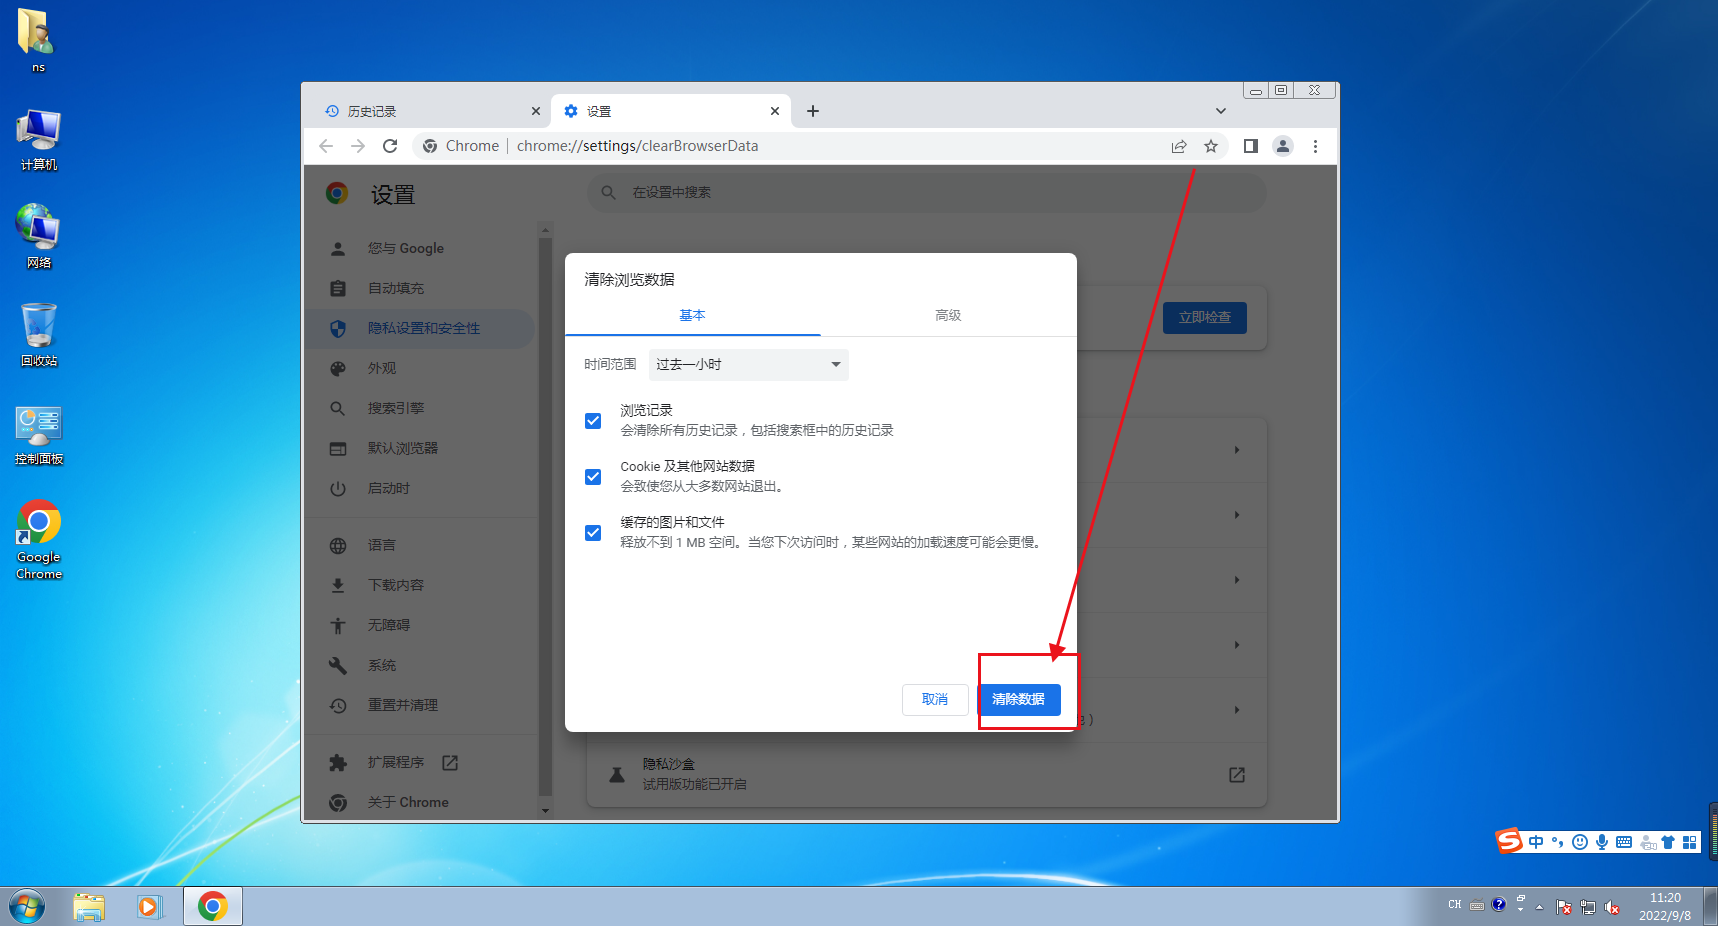Open new tab with plus icon
Viewport: 1718px width, 926px height.
813,111
